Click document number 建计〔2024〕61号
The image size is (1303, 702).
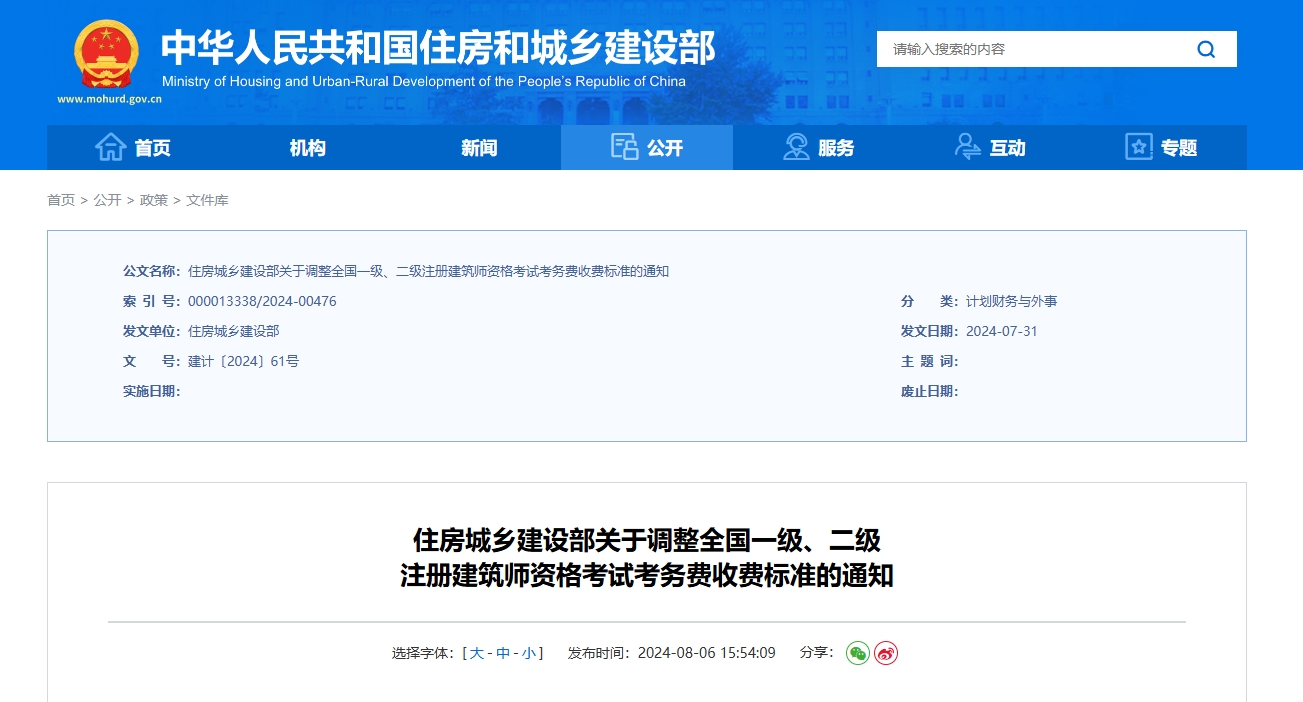[x=243, y=361]
